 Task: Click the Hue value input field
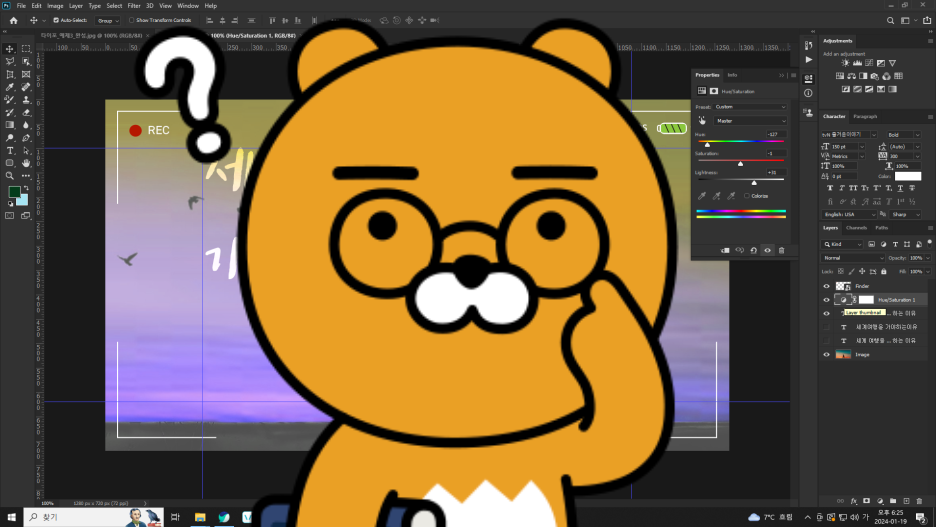coord(775,134)
